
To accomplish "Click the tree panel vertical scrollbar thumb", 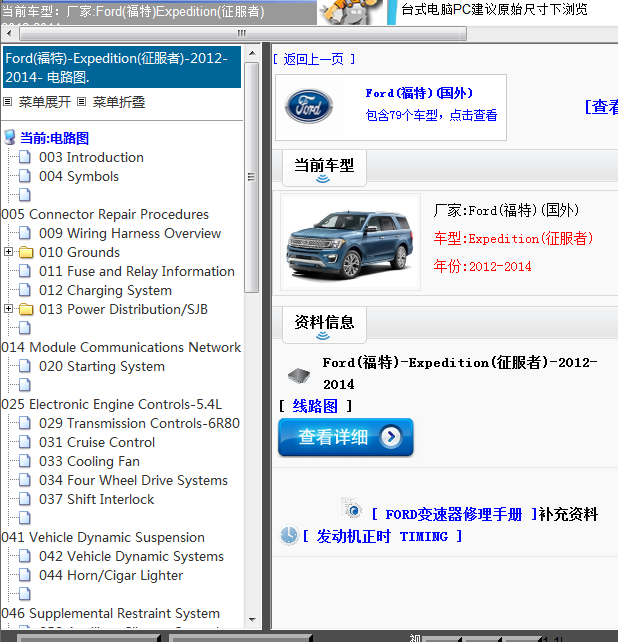I will coord(252,177).
